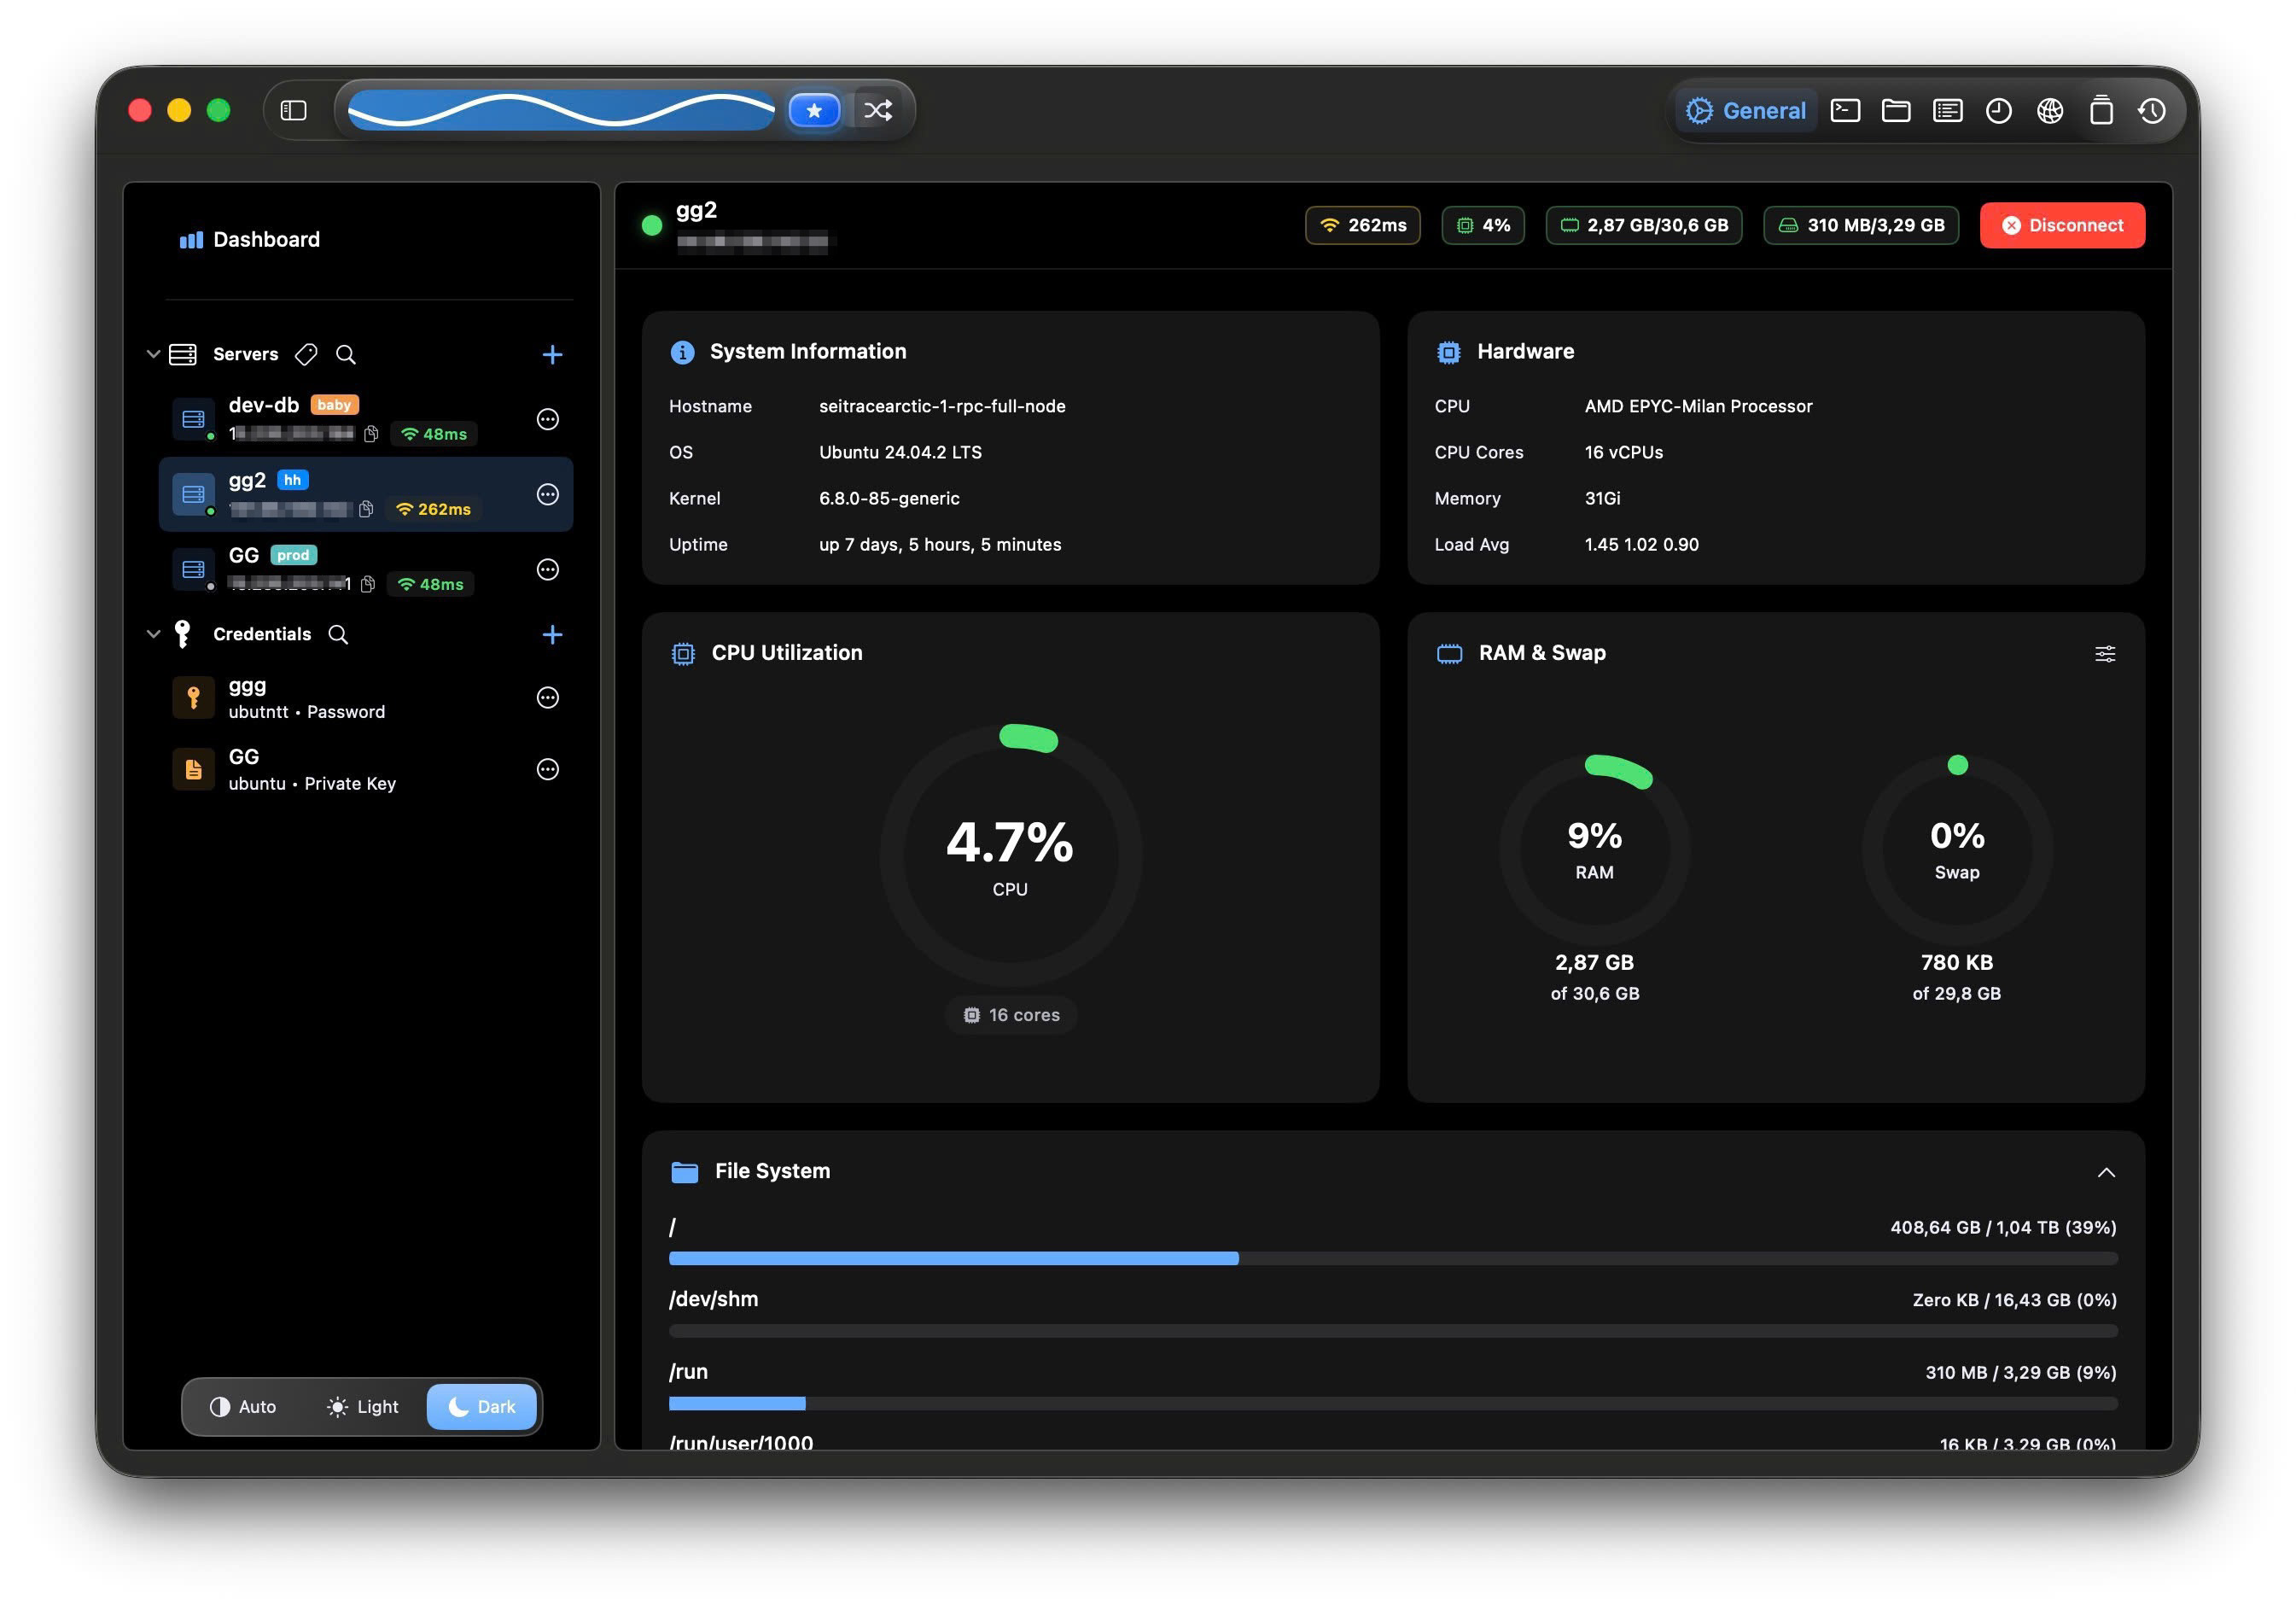Click the globe network icon in toolbar
The width and height of the screenshot is (2296, 1605).
click(2050, 110)
